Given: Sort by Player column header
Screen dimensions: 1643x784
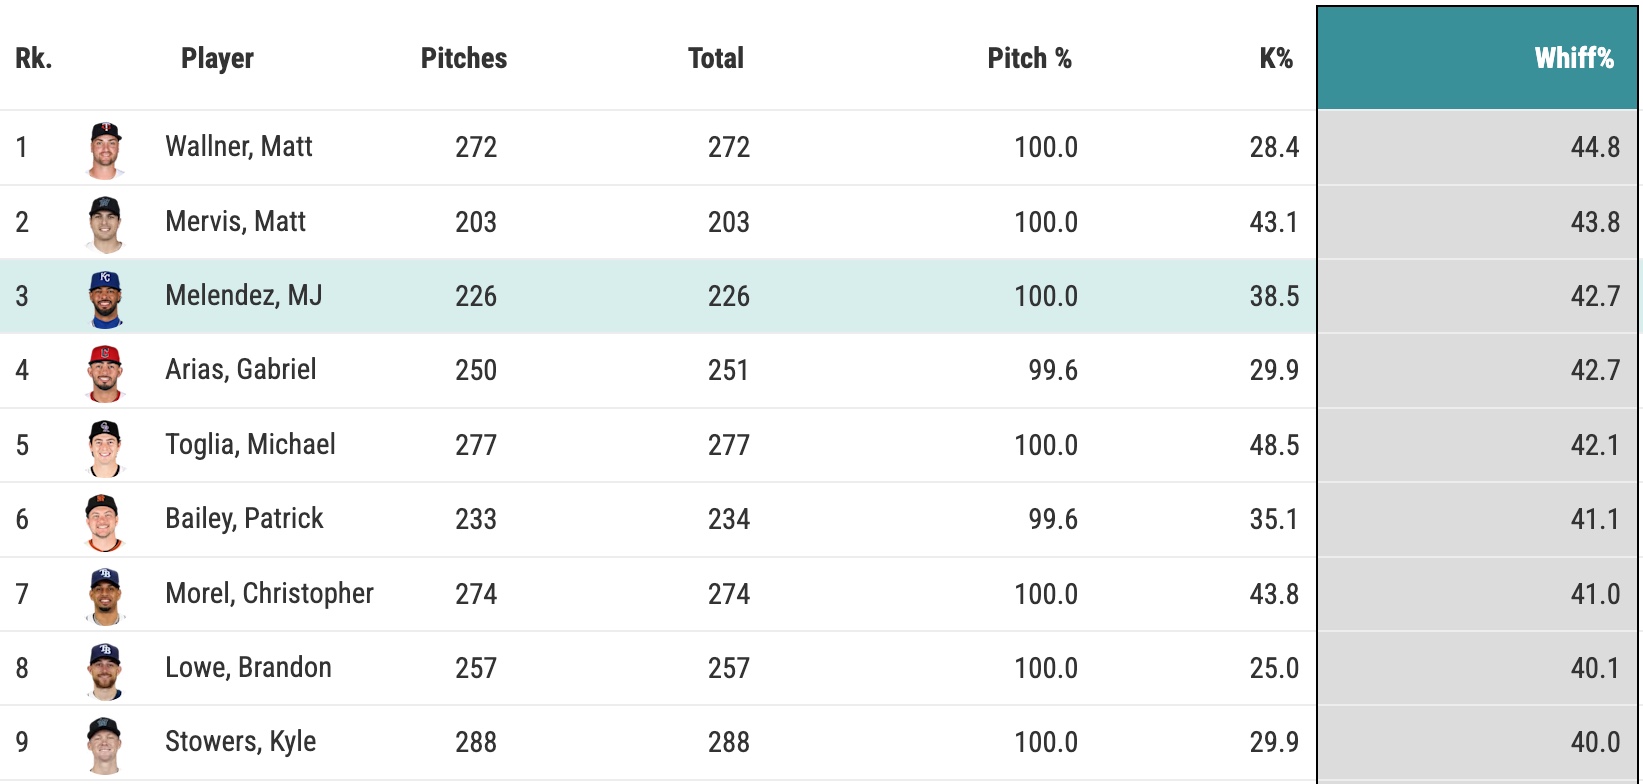Looking at the screenshot, I should [x=217, y=58].
